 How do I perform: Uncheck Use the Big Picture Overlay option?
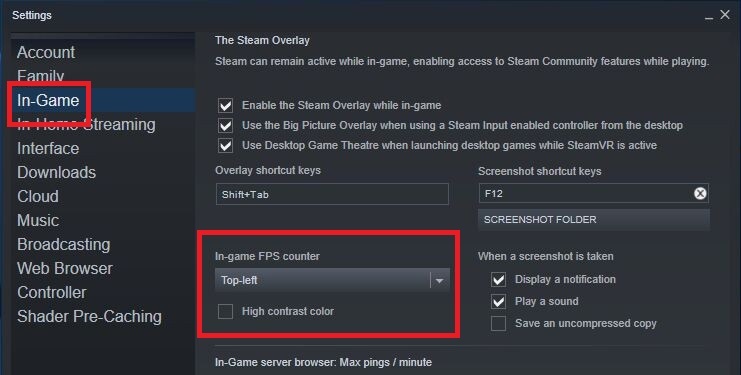click(x=225, y=125)
